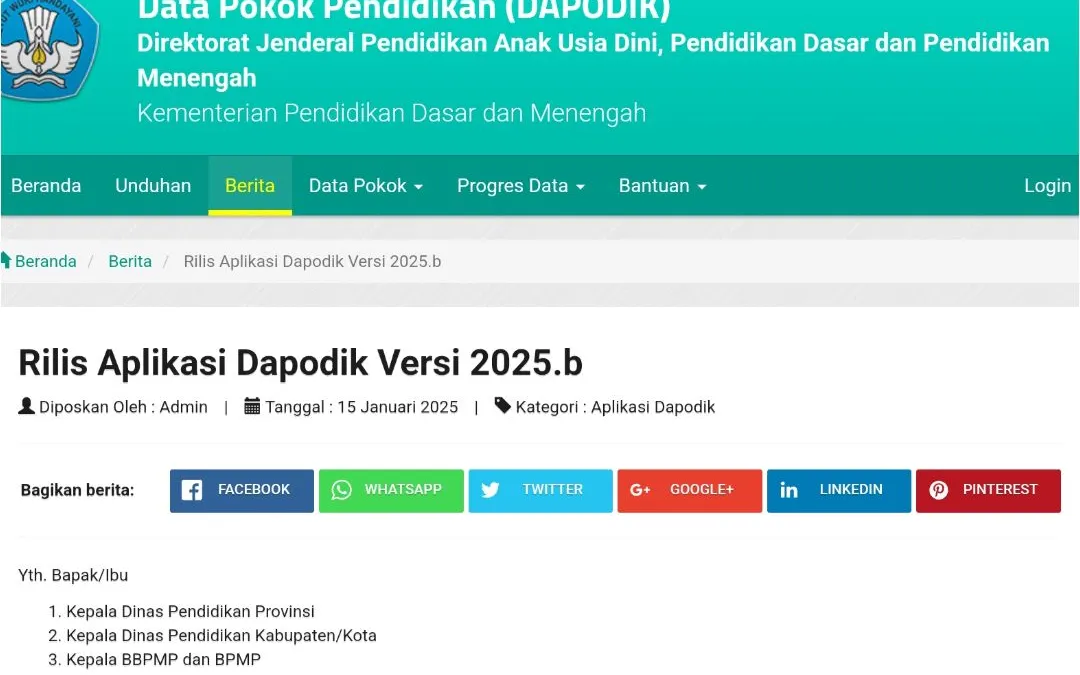Click the Twitter bird icon
1080x675 pixels.
pos(490,490)
